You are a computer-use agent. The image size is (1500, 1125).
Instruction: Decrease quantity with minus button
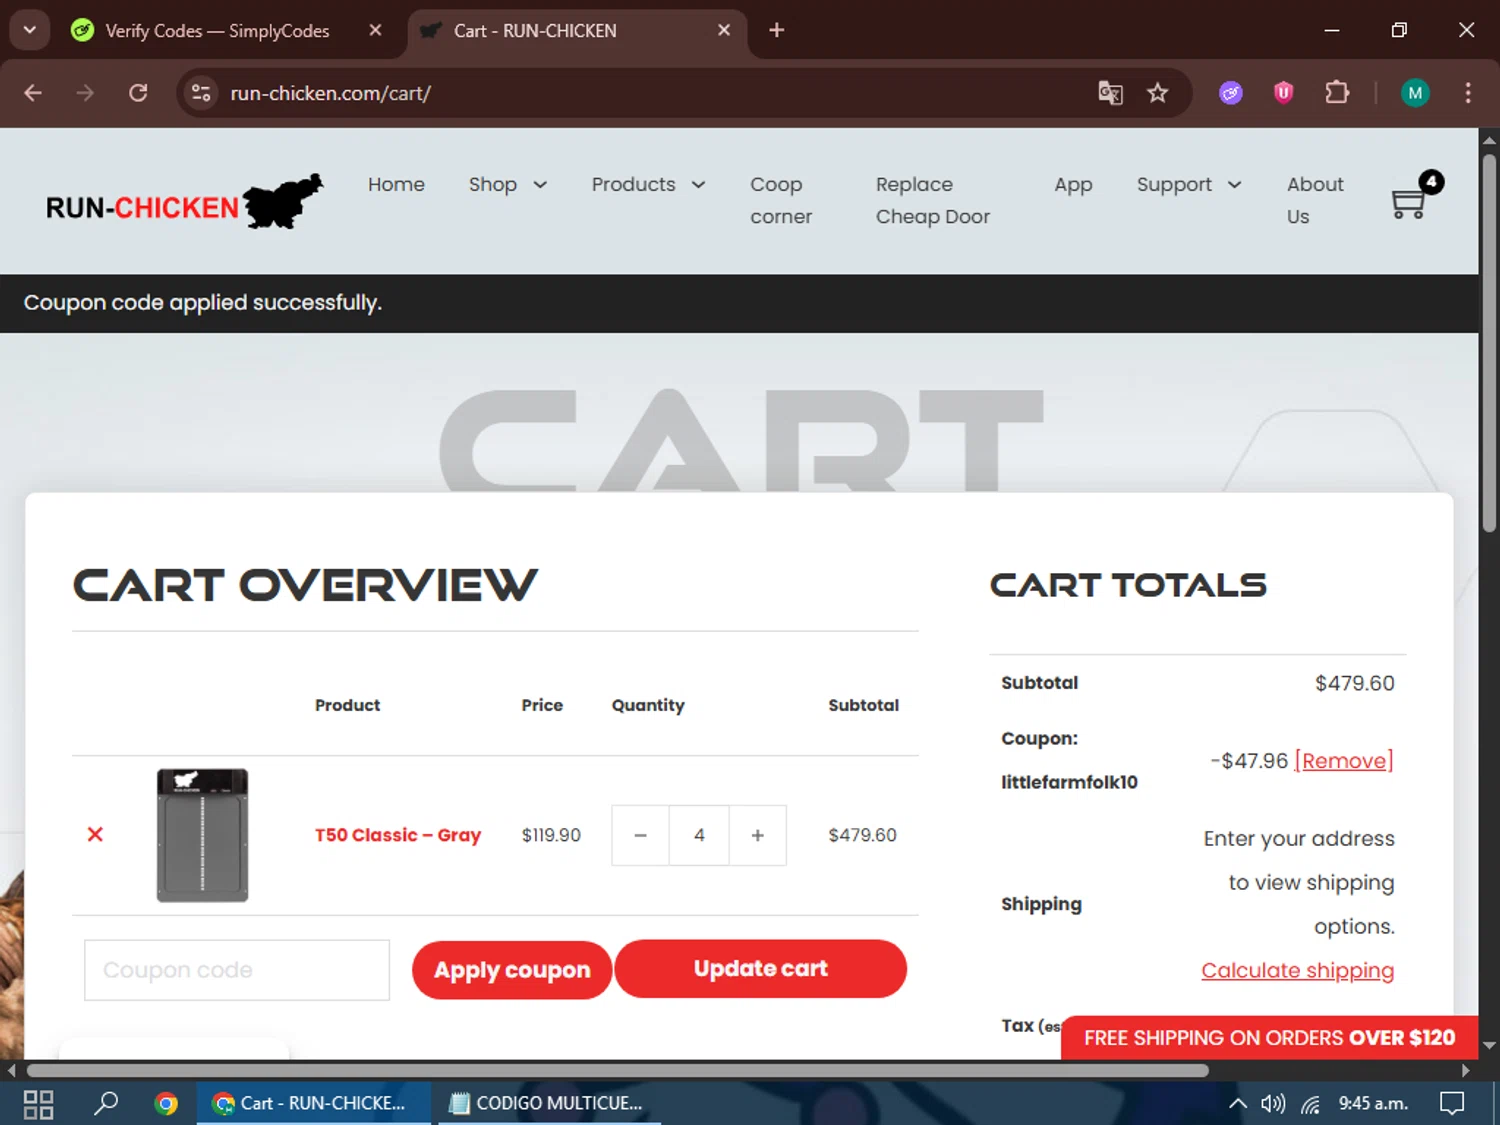coord(641,835)
